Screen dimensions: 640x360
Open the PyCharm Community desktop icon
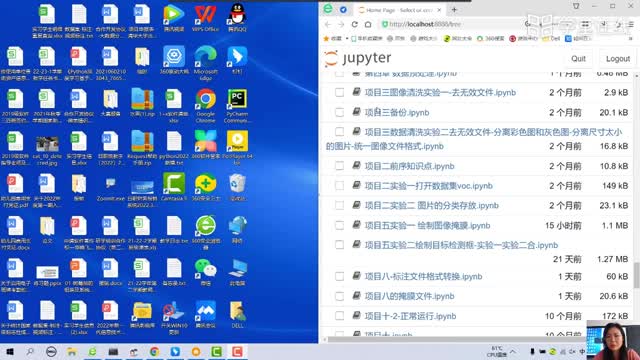click(237, 105)
